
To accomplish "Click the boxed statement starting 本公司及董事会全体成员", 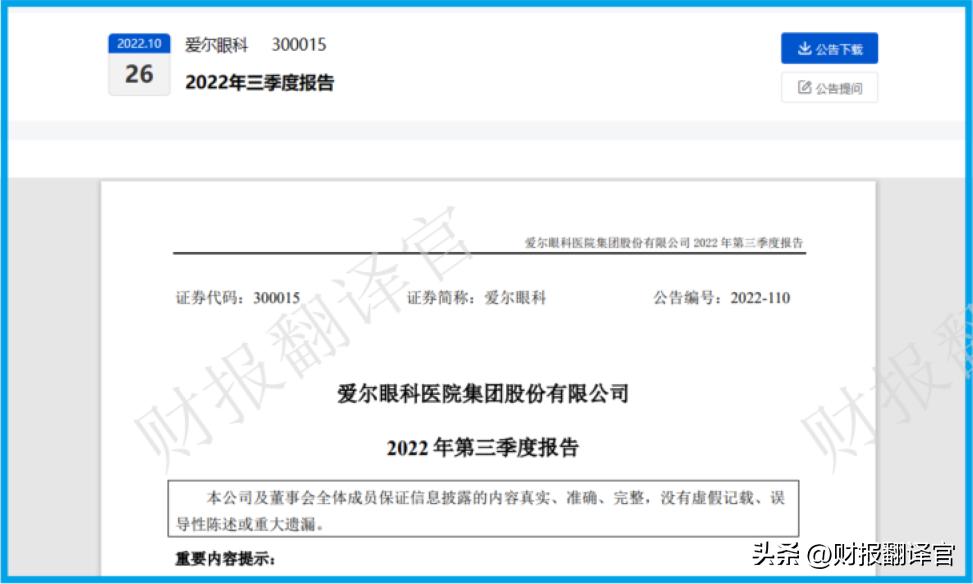I will 483,509.
